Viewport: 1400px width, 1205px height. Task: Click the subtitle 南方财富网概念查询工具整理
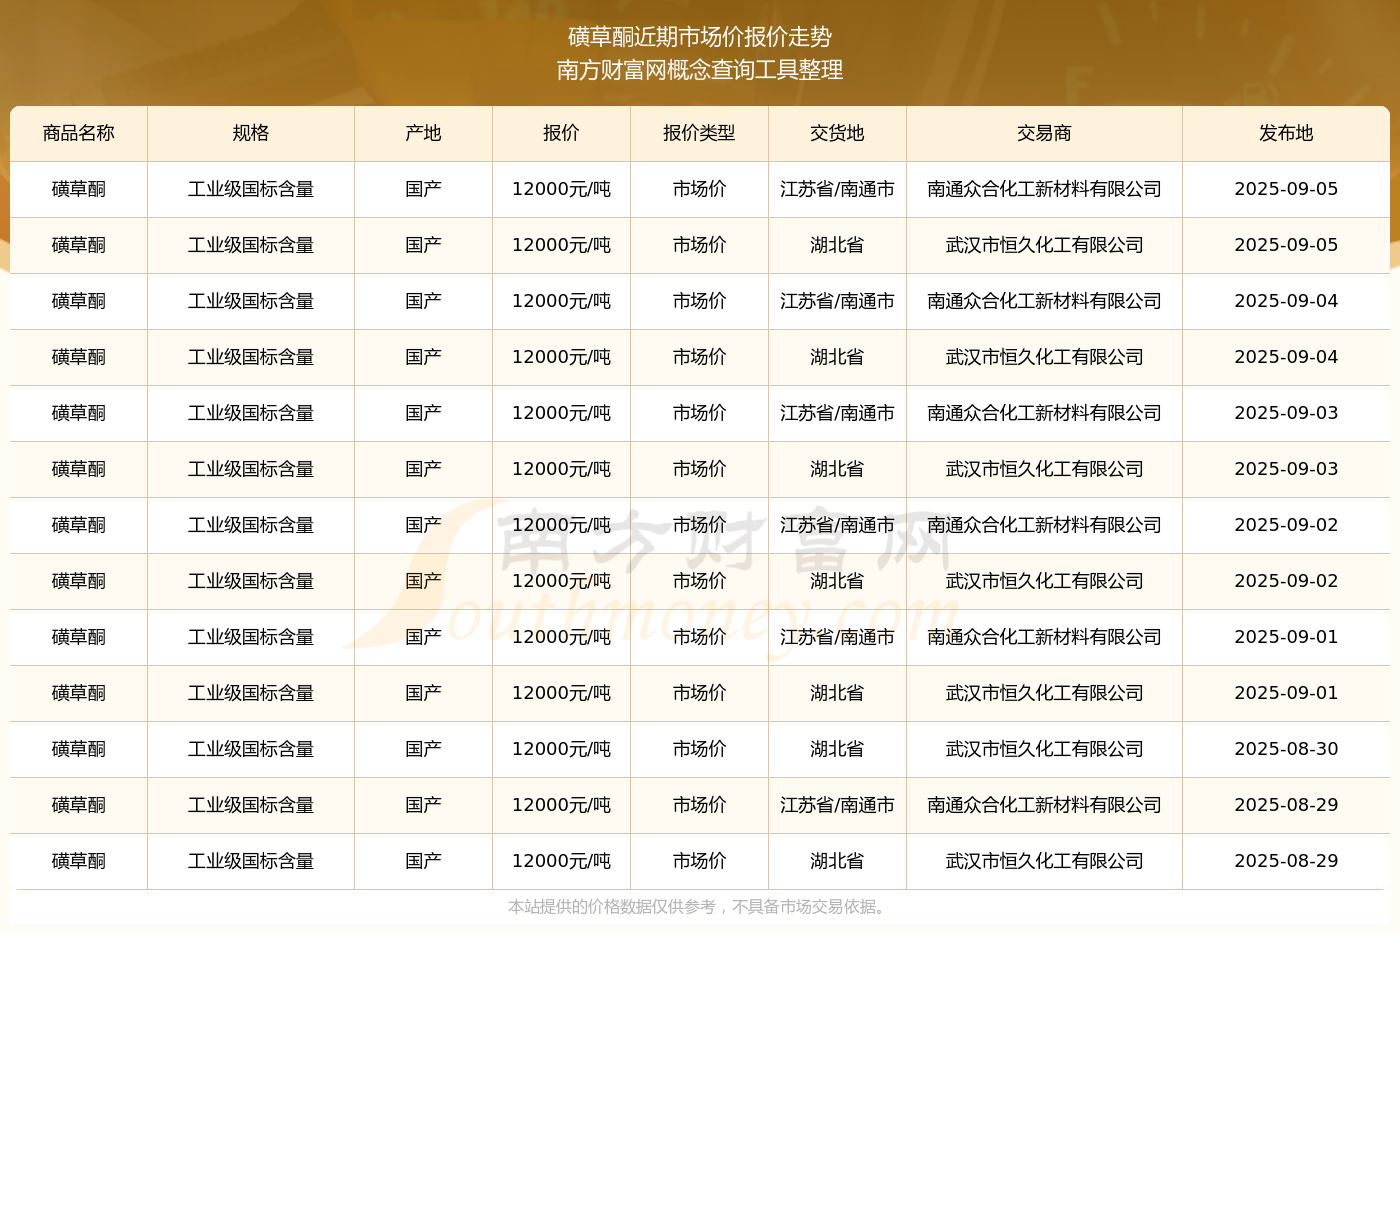[700, 70]
